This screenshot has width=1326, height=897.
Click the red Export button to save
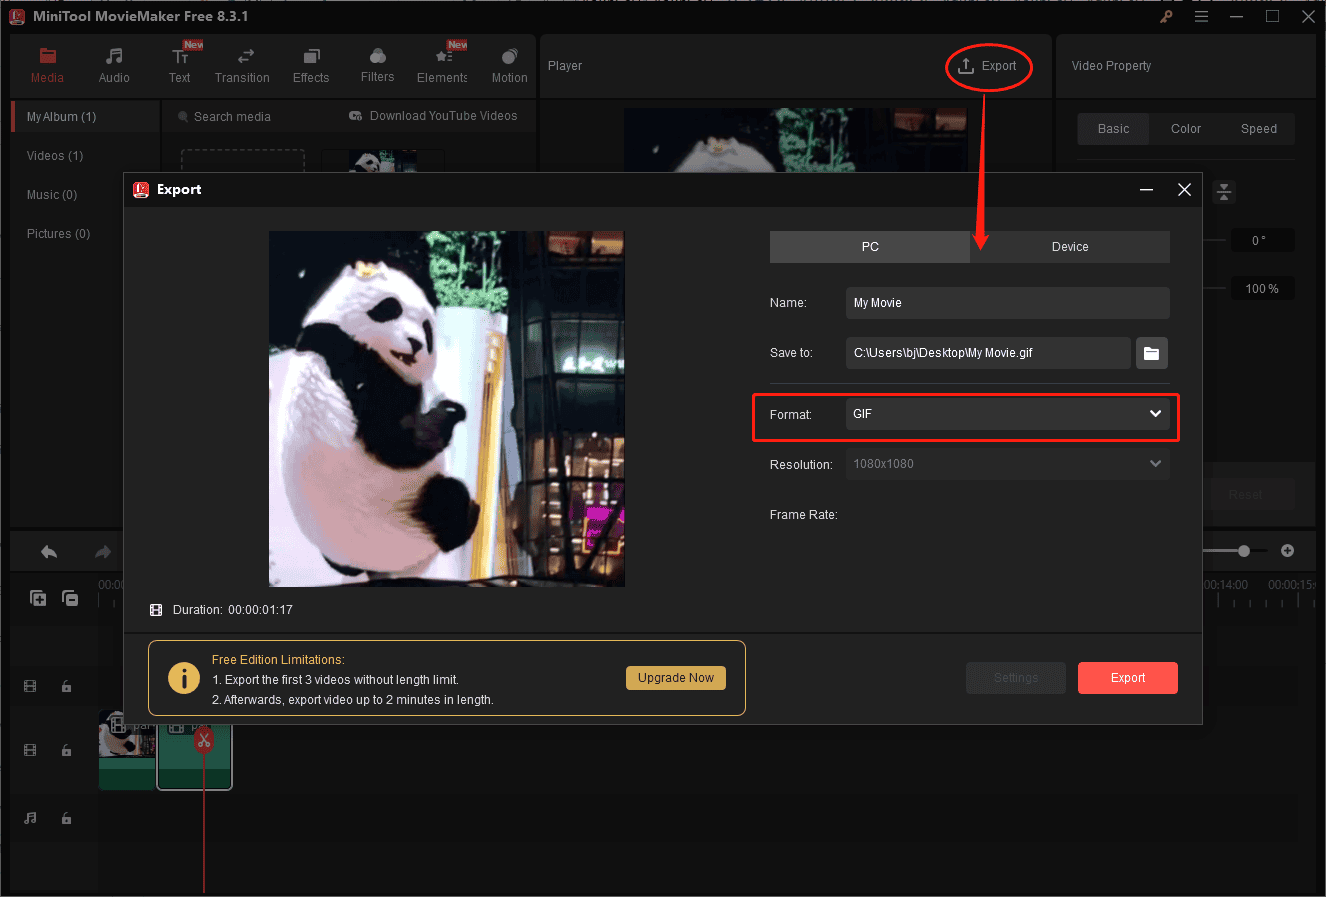tap(1127, 677)
